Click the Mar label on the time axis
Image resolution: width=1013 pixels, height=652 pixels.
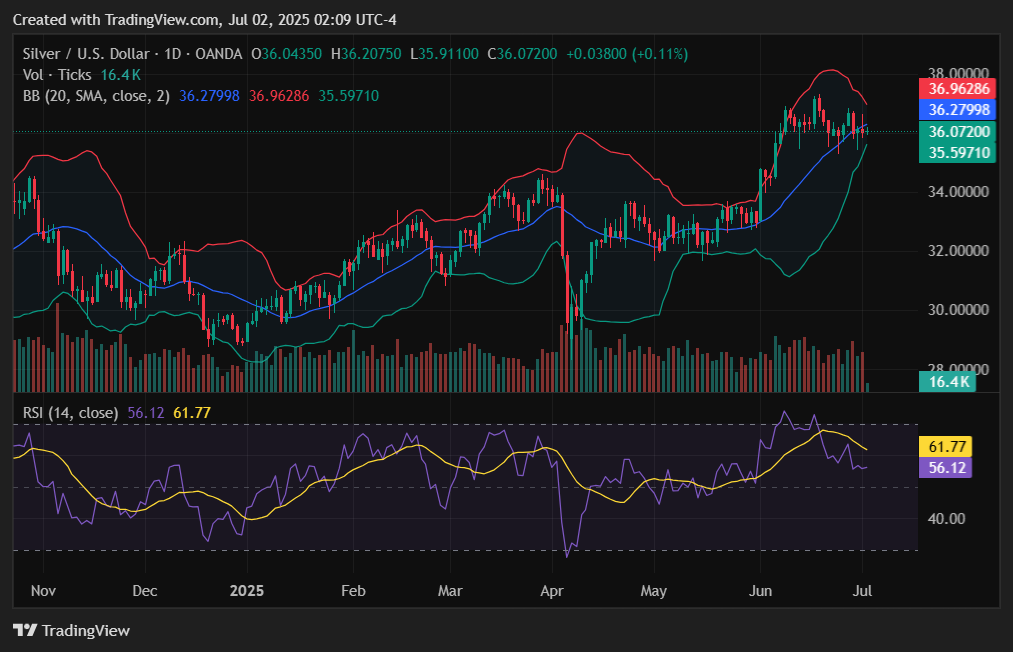pos(450,591)
